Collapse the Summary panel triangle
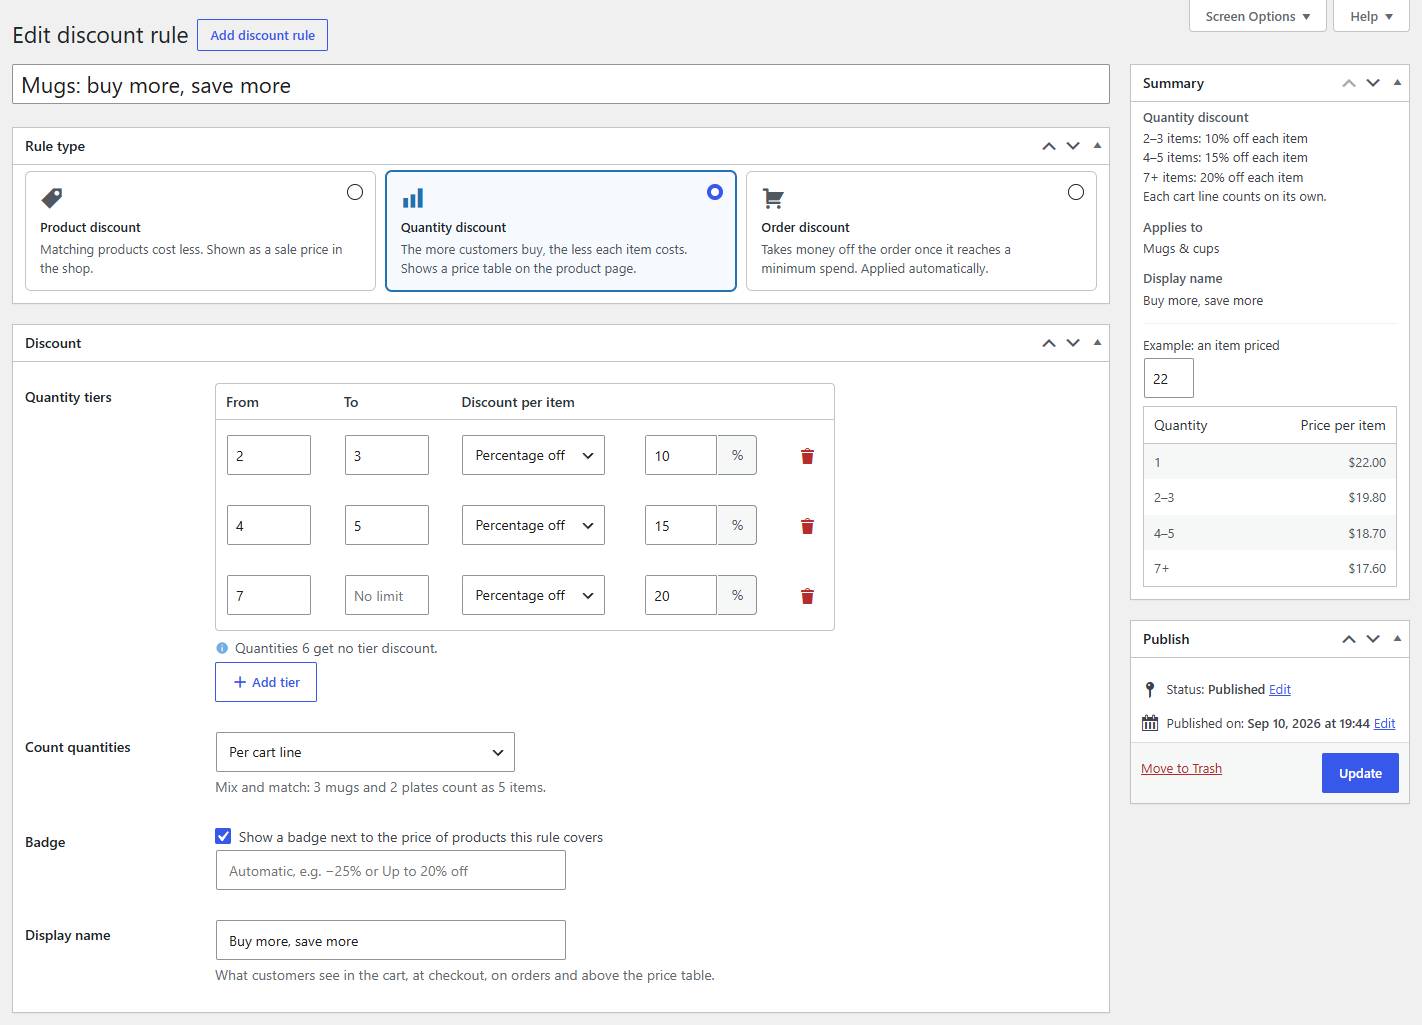The width and height of the screenshot is (1422, 1025). pyautogui.click(x=1397, y=83)
